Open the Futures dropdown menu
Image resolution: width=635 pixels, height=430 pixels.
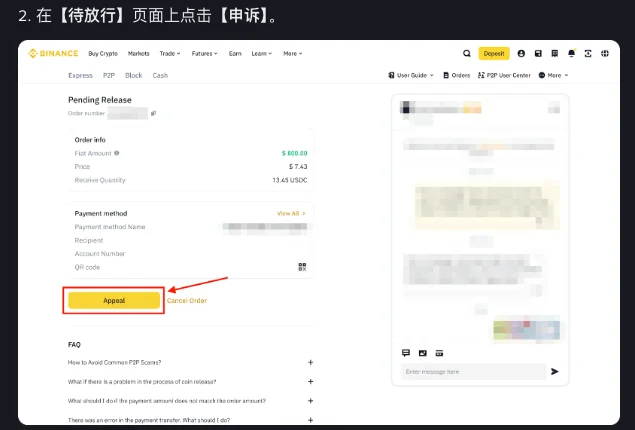pyautogui.click(x=205, y=53)
